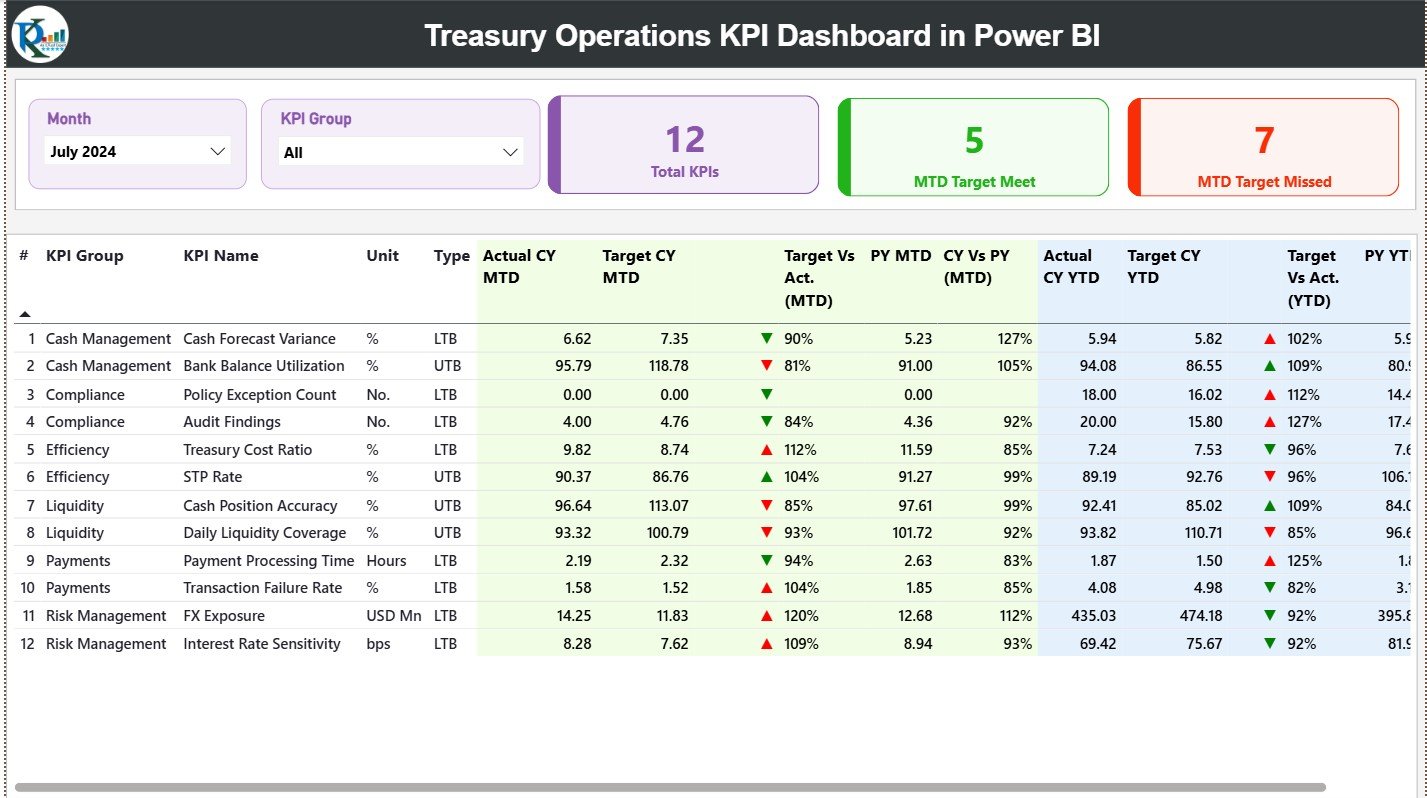The width and height of the screenshot is (1427, 798).
Task: Open the KPI Group dropdown set to All
Action: pos(400,151)
